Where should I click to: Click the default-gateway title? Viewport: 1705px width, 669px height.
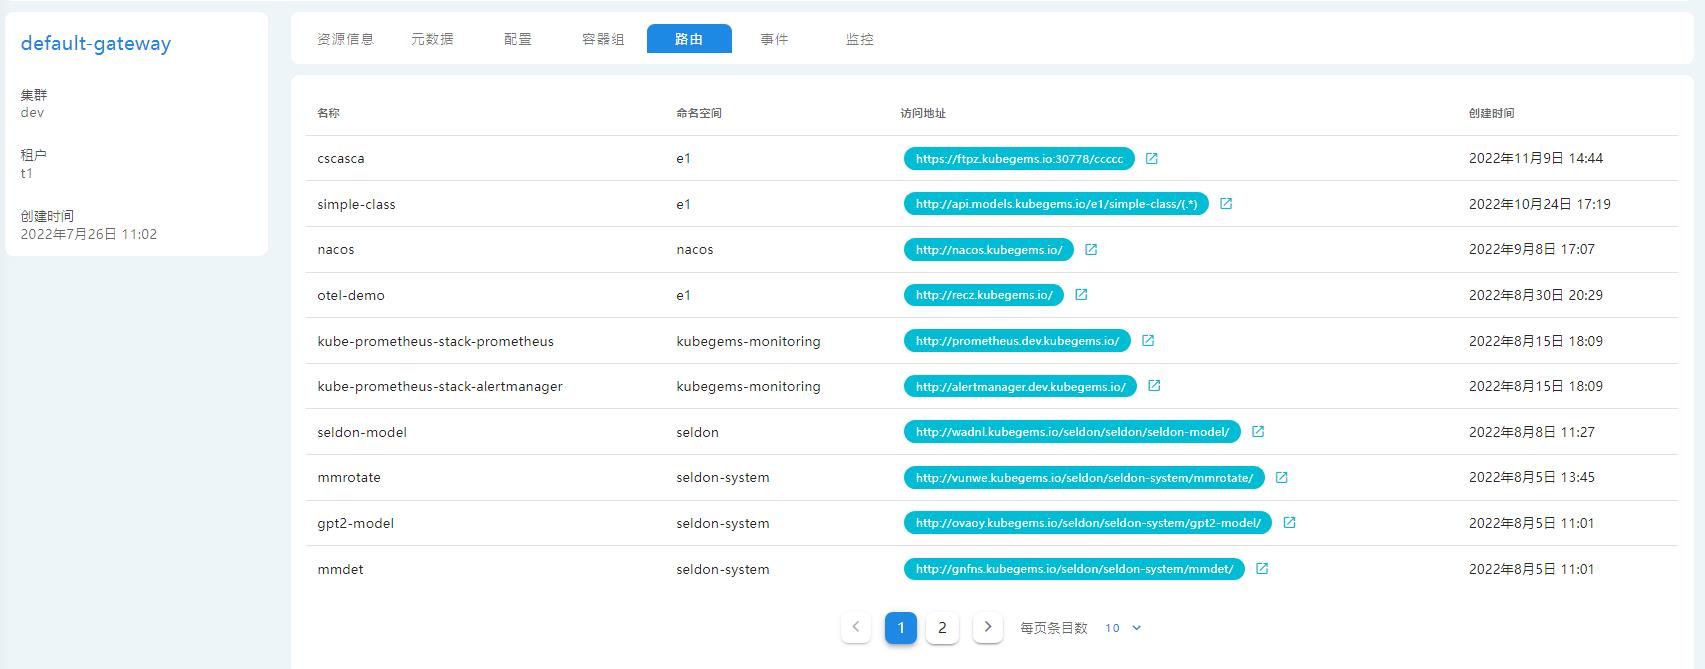tap(96, 43)
